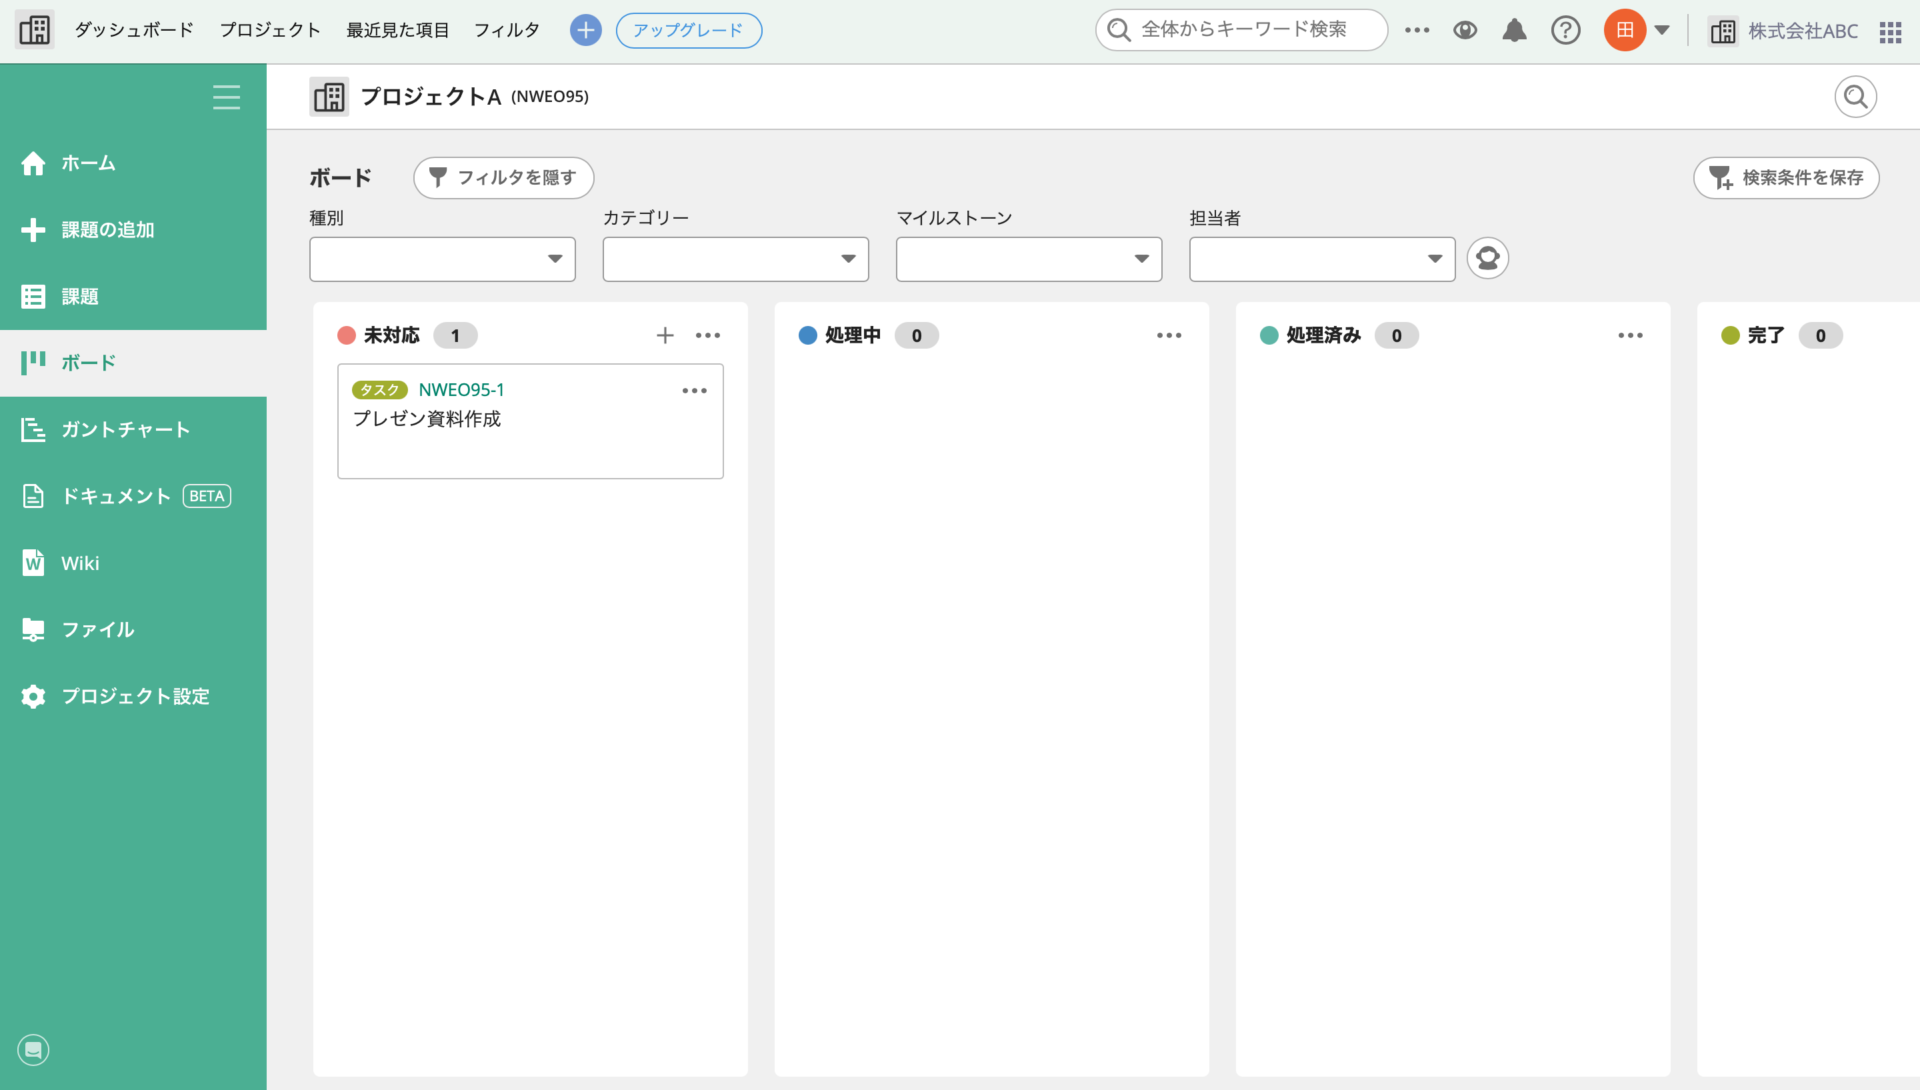The image size is (1920, 1090).
Task: Toggle the sidebar with the hamburger icon
Action: (226, 97)
